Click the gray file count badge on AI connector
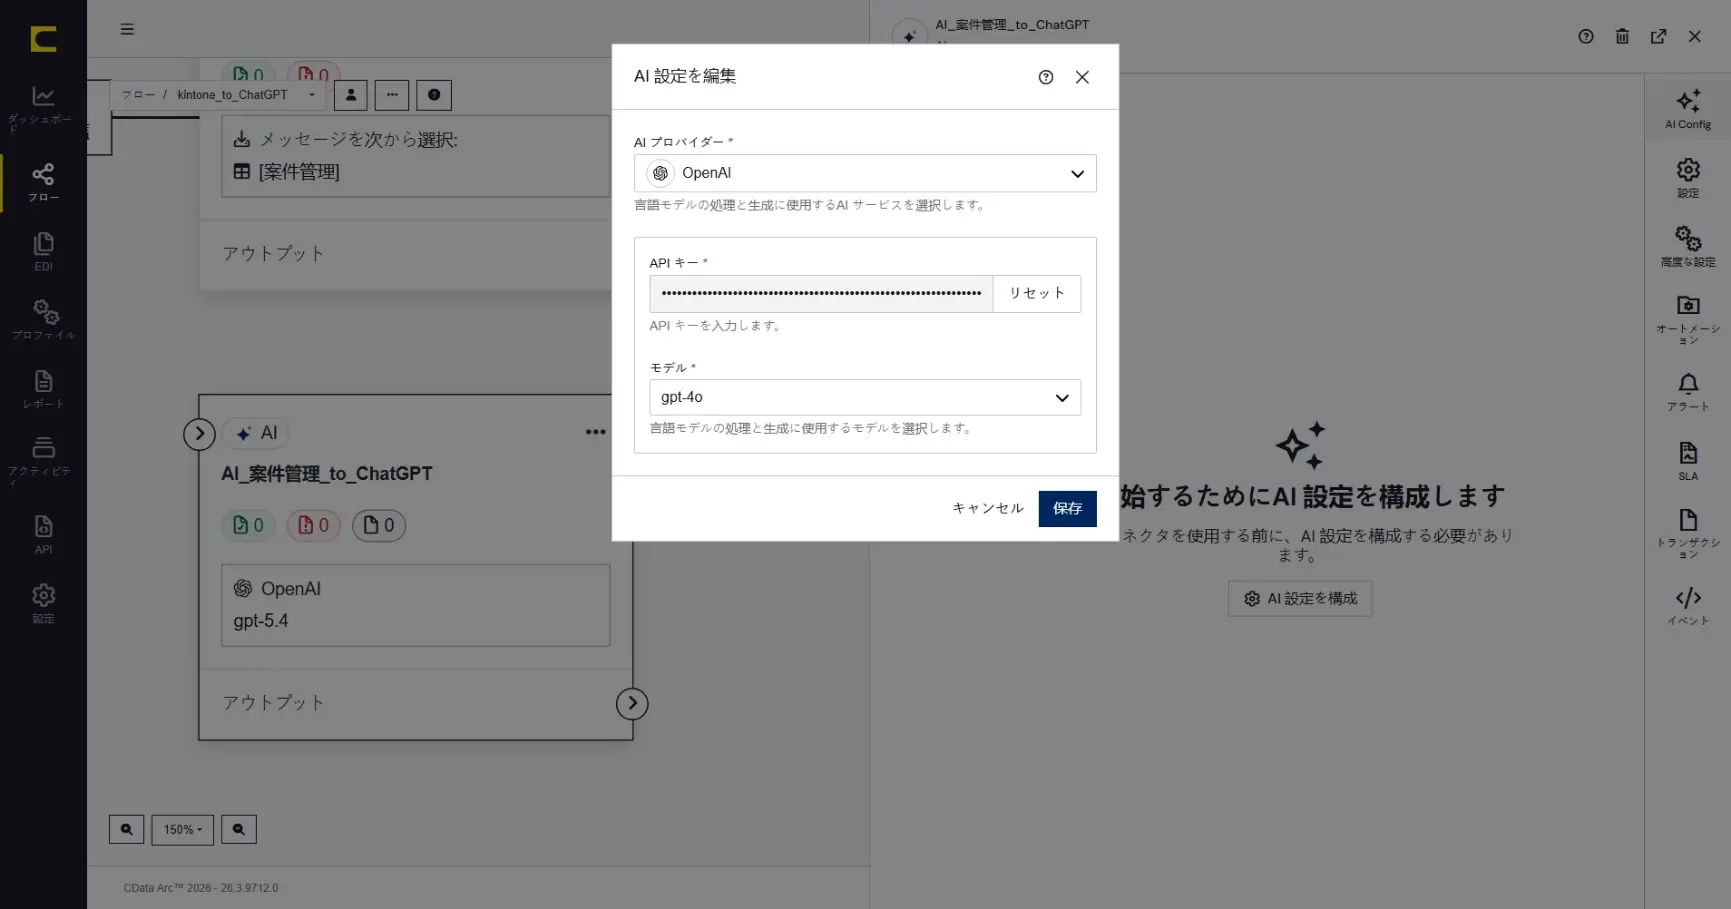 (x=379, y=526)
